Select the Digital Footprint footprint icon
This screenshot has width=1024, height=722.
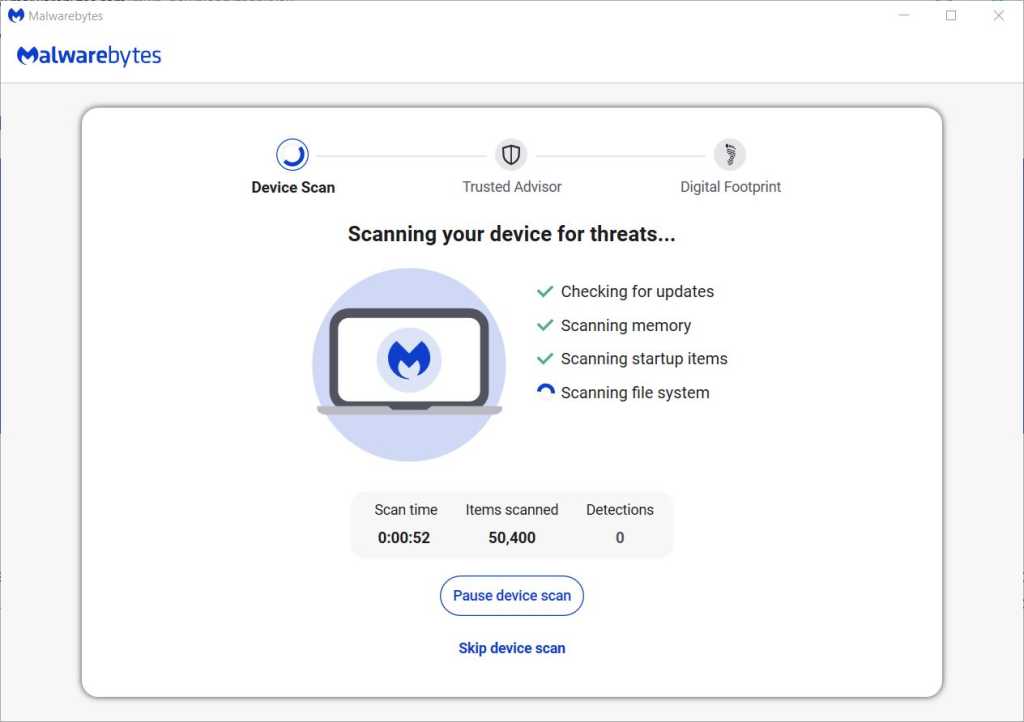pyautogui.click(x=730, y=155)
